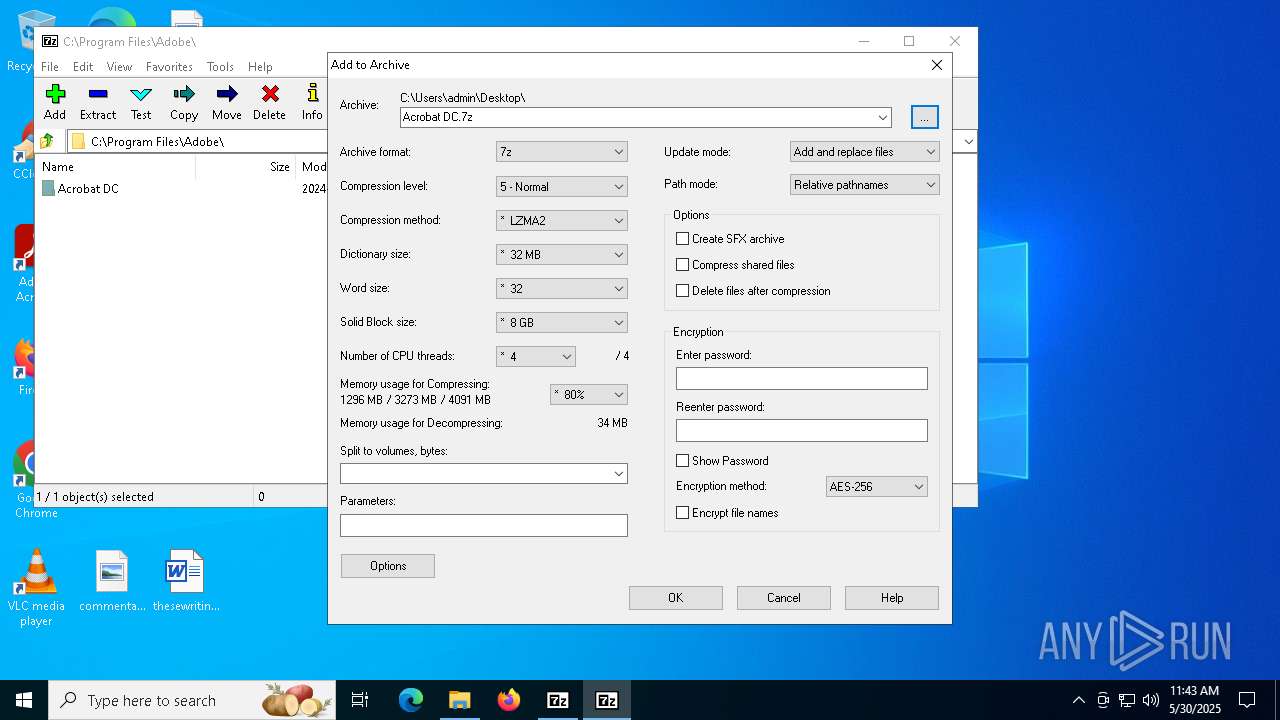Open the CPU threads dropdown
Viewport: 1280px width, 720px height.
(536, 356)
